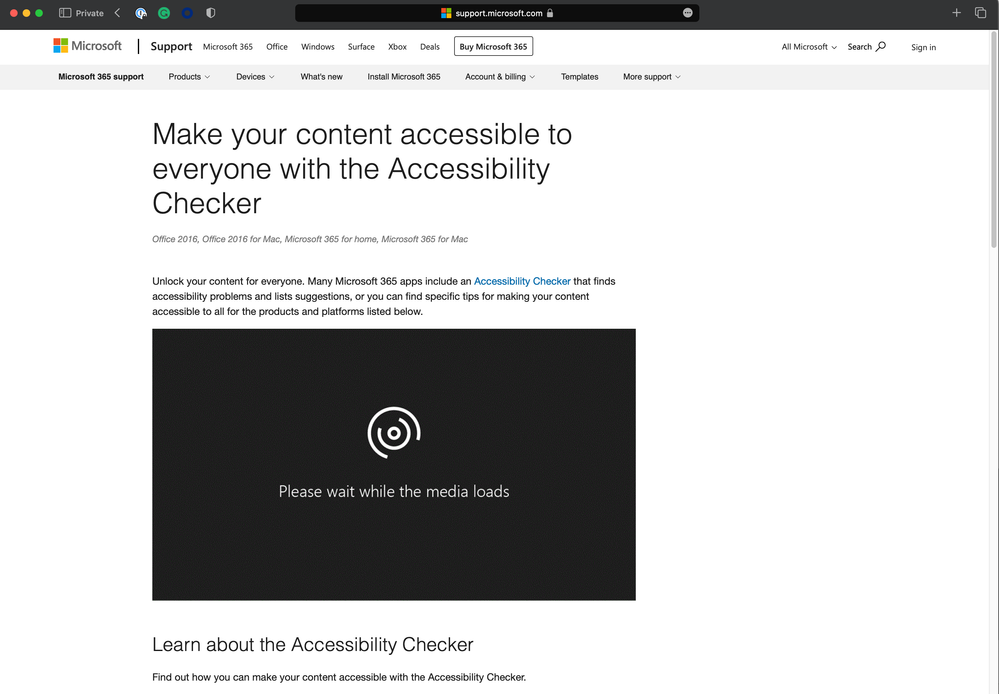Viewport: 999px width, 694px height.
Task: Expand Account & billing dropdown
Action: (500, 76)
